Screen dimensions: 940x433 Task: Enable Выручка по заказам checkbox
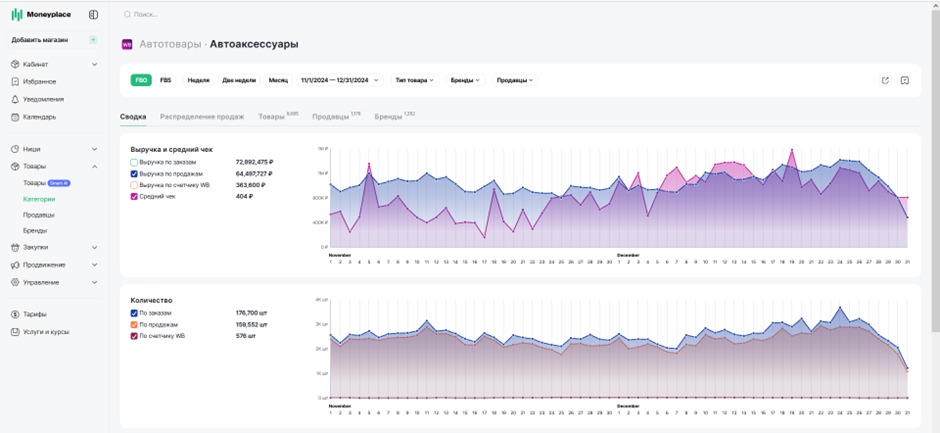(134, 163)
